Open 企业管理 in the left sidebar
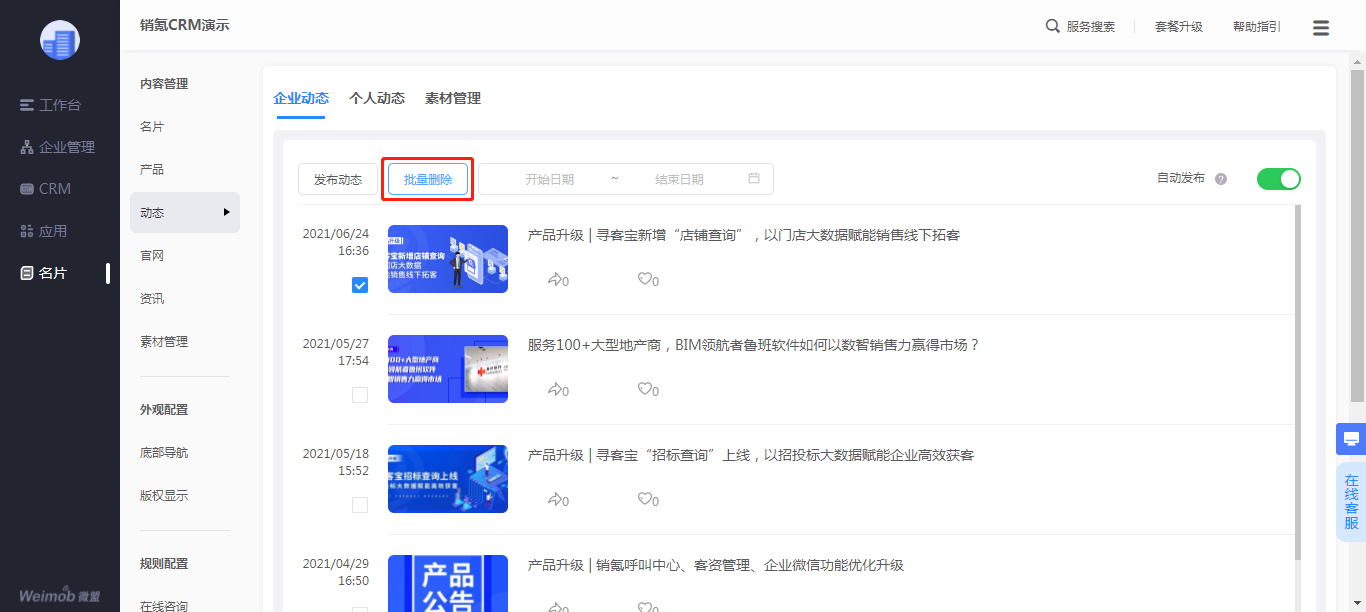Screen dimensions: 1366x612 click(x=60, y=147)
